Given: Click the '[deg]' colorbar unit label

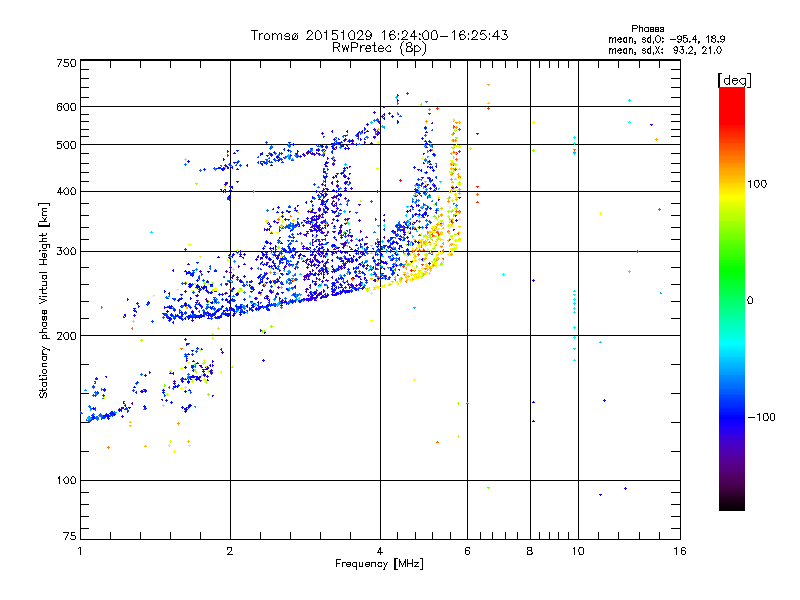Looking at the screenshot, I should pos(734,81).
